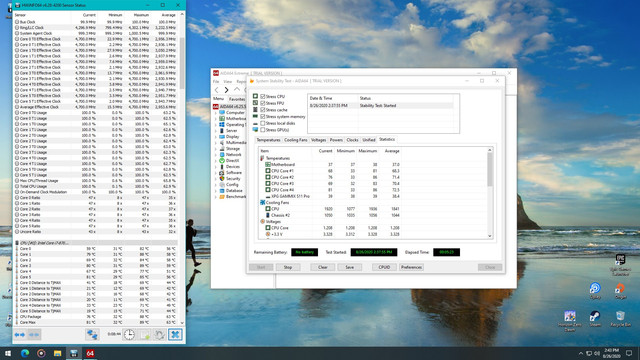Enable the Stress local disks checkbox

[x=262, y=123]
